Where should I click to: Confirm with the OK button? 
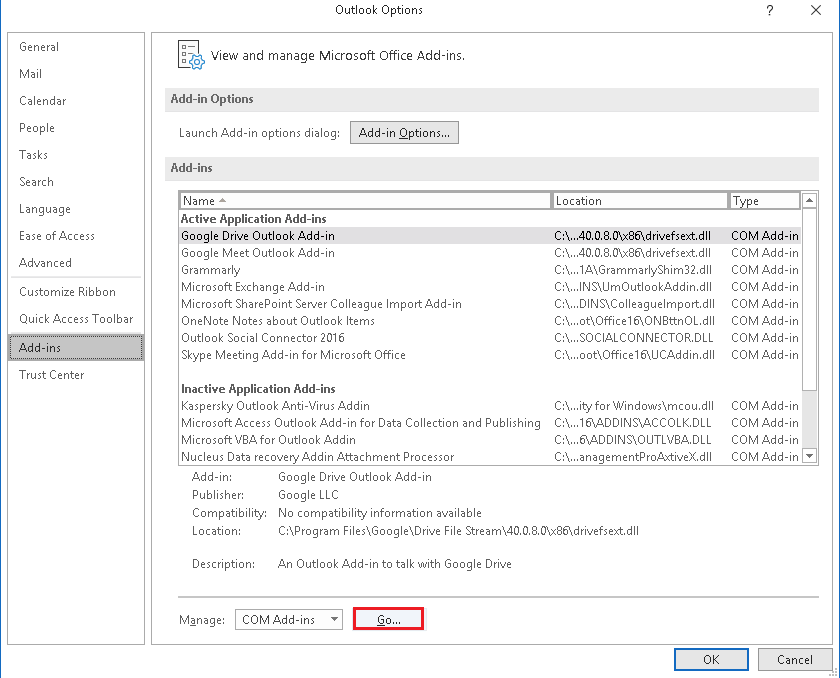(711, 660)
